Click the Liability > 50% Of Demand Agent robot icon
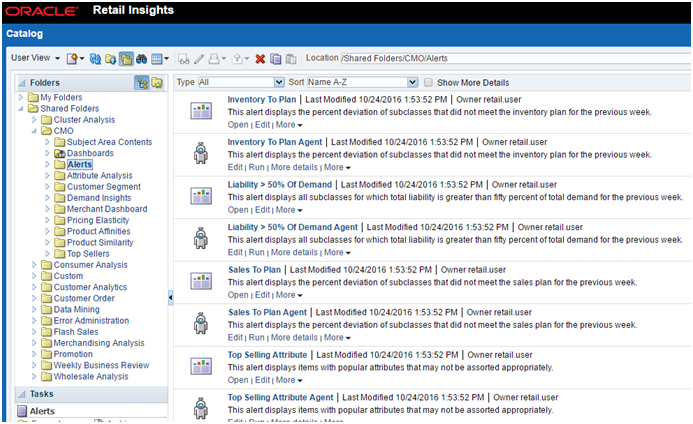 pyautogui.click(x=201, y=238)
